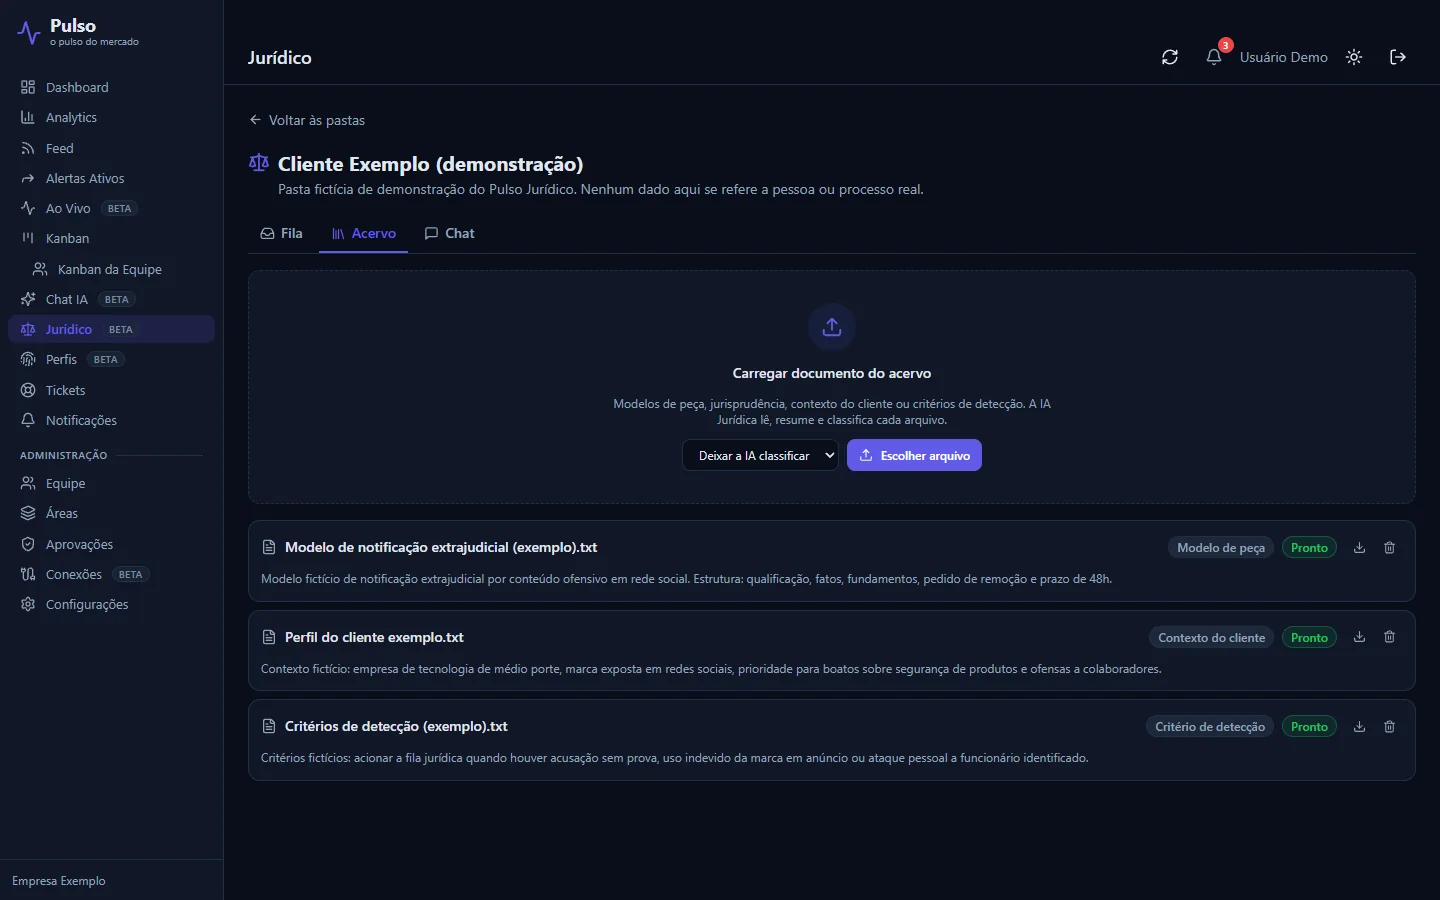The image size is (1440, 900).
Task: Go to Feed in sidebar
Action: (111, 148)
